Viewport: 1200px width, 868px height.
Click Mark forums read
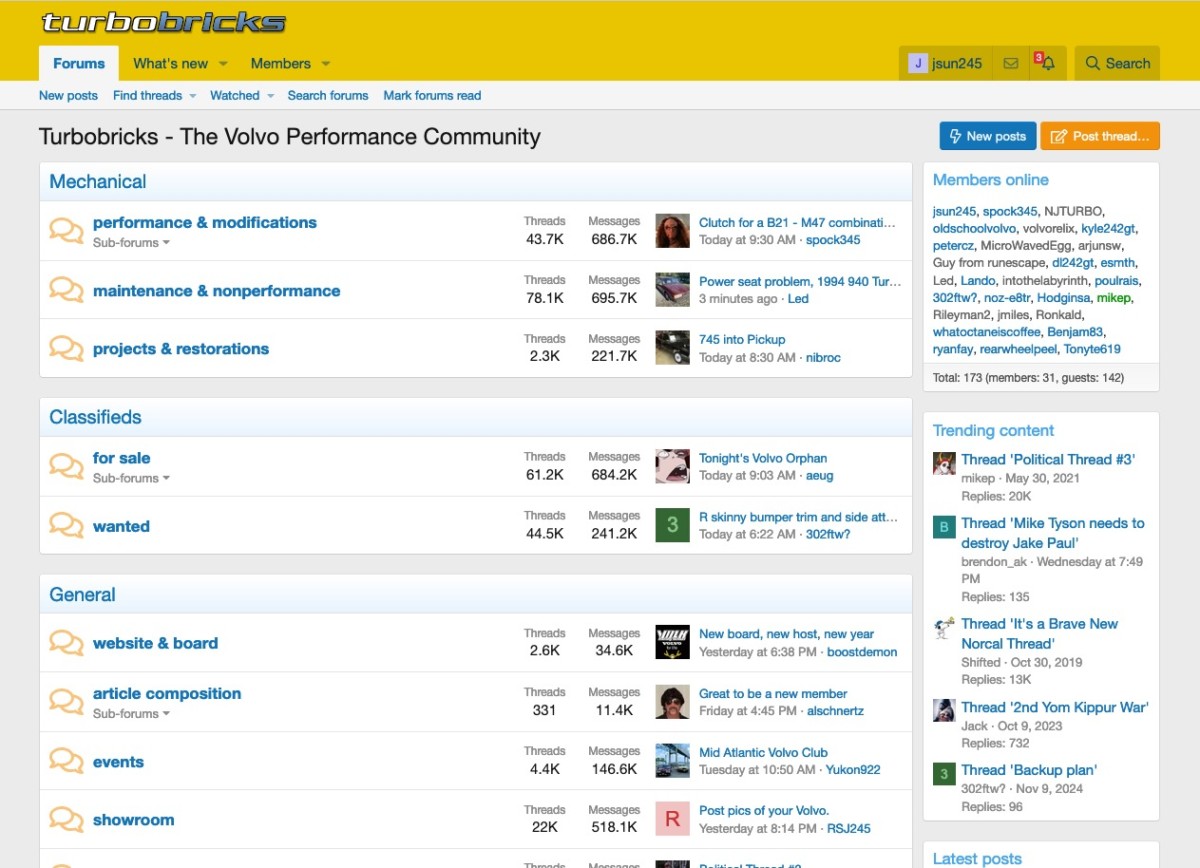tap(432, 95)
